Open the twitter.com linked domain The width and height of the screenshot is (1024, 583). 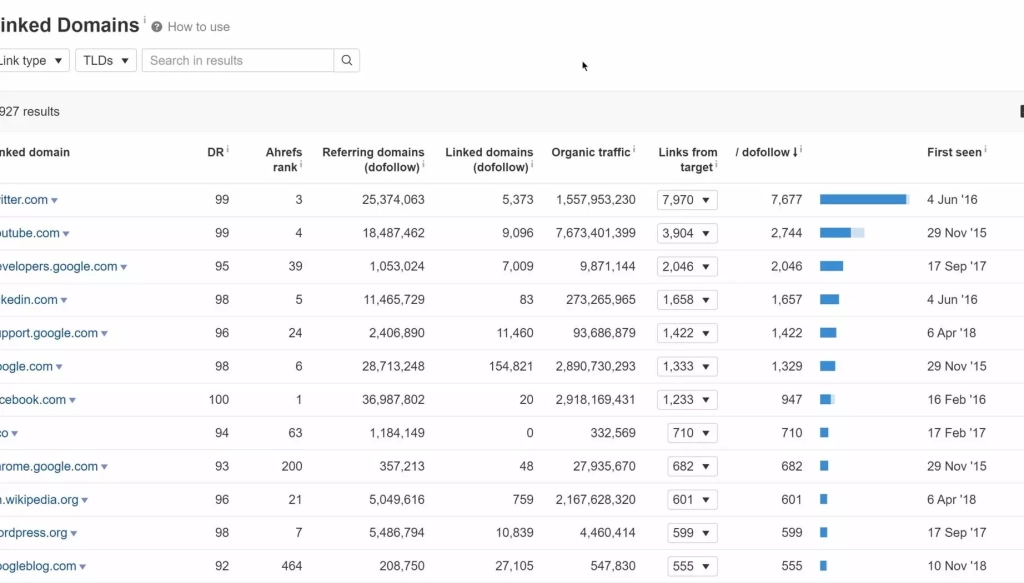point(24,200)
